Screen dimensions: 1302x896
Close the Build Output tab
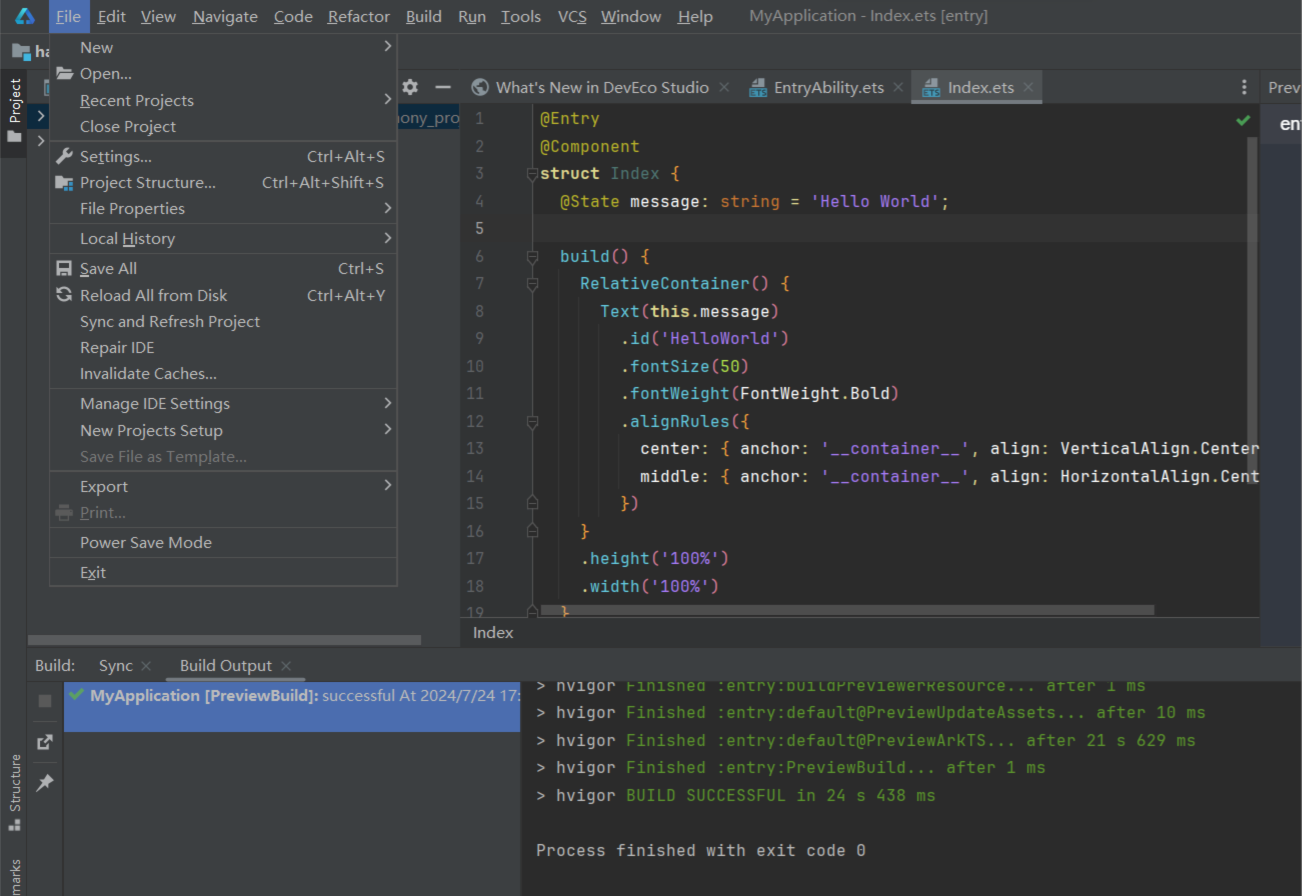click(285, 665)
